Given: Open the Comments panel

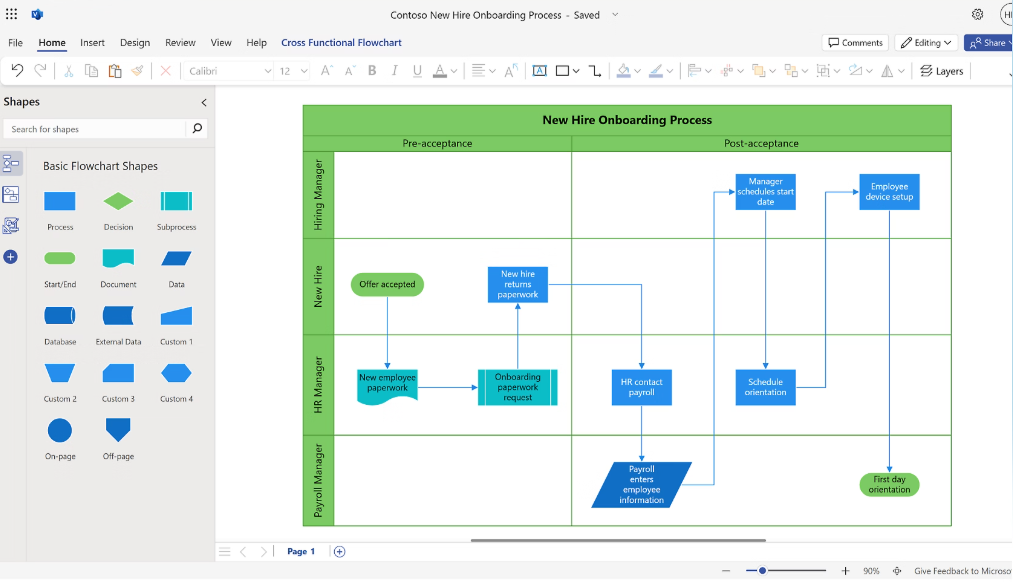Looking at the screenshot, I should [x=855, y=42].
